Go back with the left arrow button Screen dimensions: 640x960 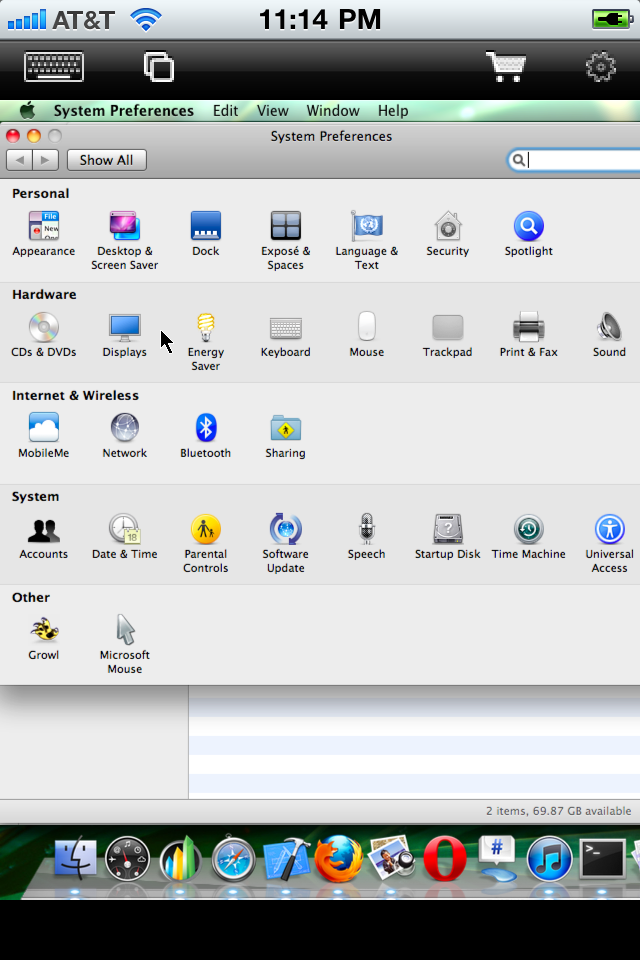pyautogui.click(x=20, y=160)
